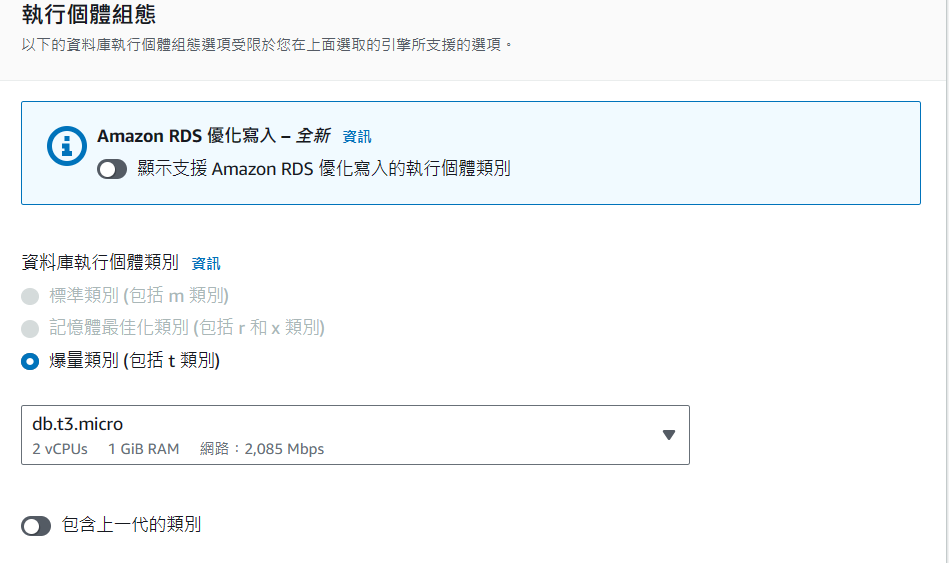The image size is (949, 563).
Task: Click the '網路：2,085 Mbps' text
Action: (x=262, y=449)
